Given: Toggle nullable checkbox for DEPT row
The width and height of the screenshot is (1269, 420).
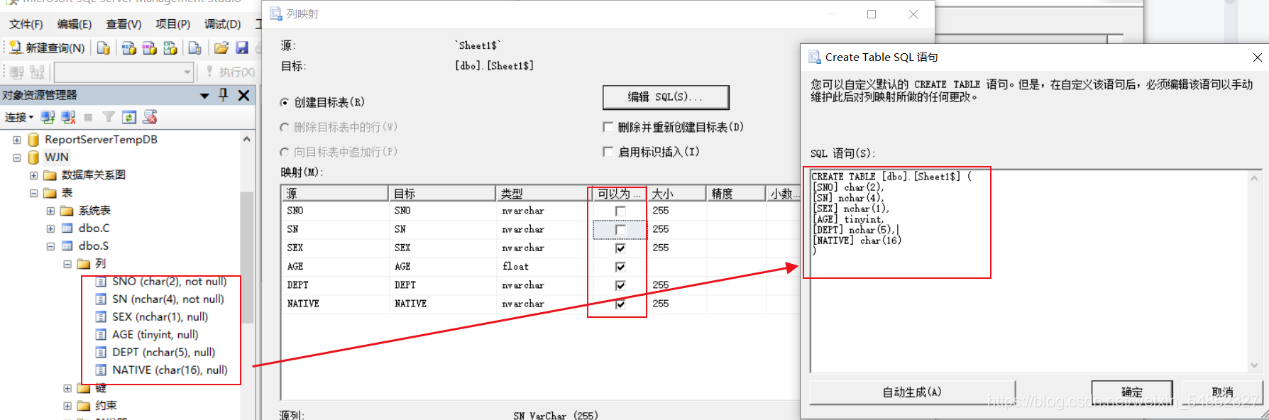Looking at the screenshot, I should (621, 285).
